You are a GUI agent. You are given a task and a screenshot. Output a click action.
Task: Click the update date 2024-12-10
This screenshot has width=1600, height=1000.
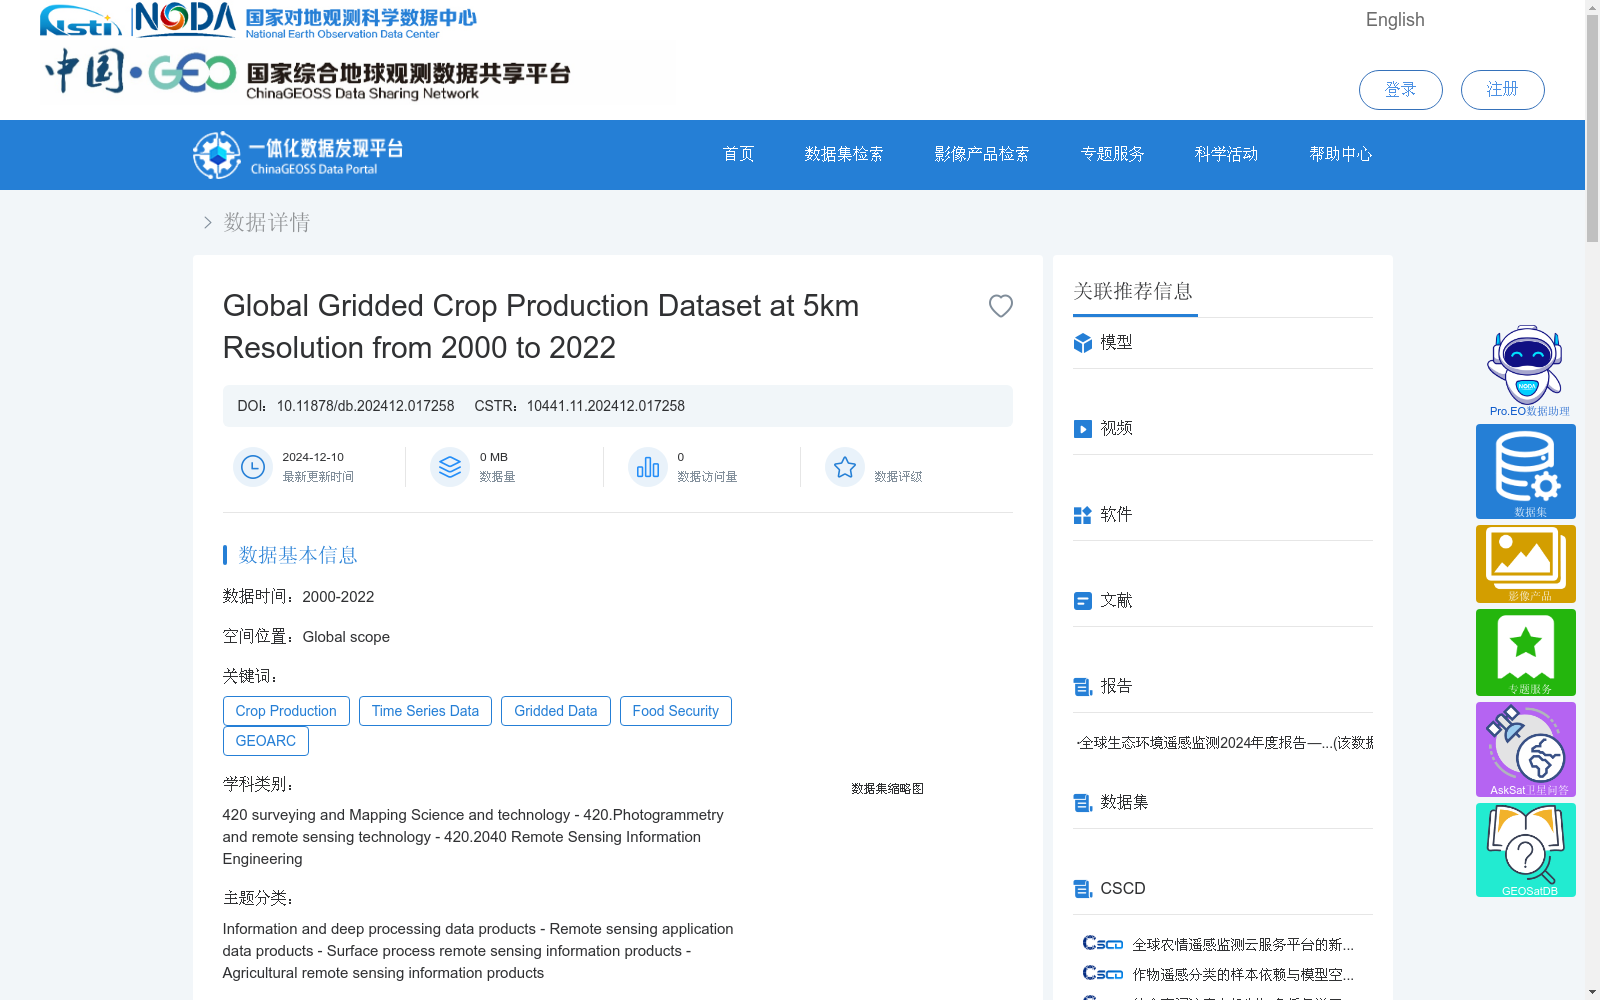click(313, 457)
